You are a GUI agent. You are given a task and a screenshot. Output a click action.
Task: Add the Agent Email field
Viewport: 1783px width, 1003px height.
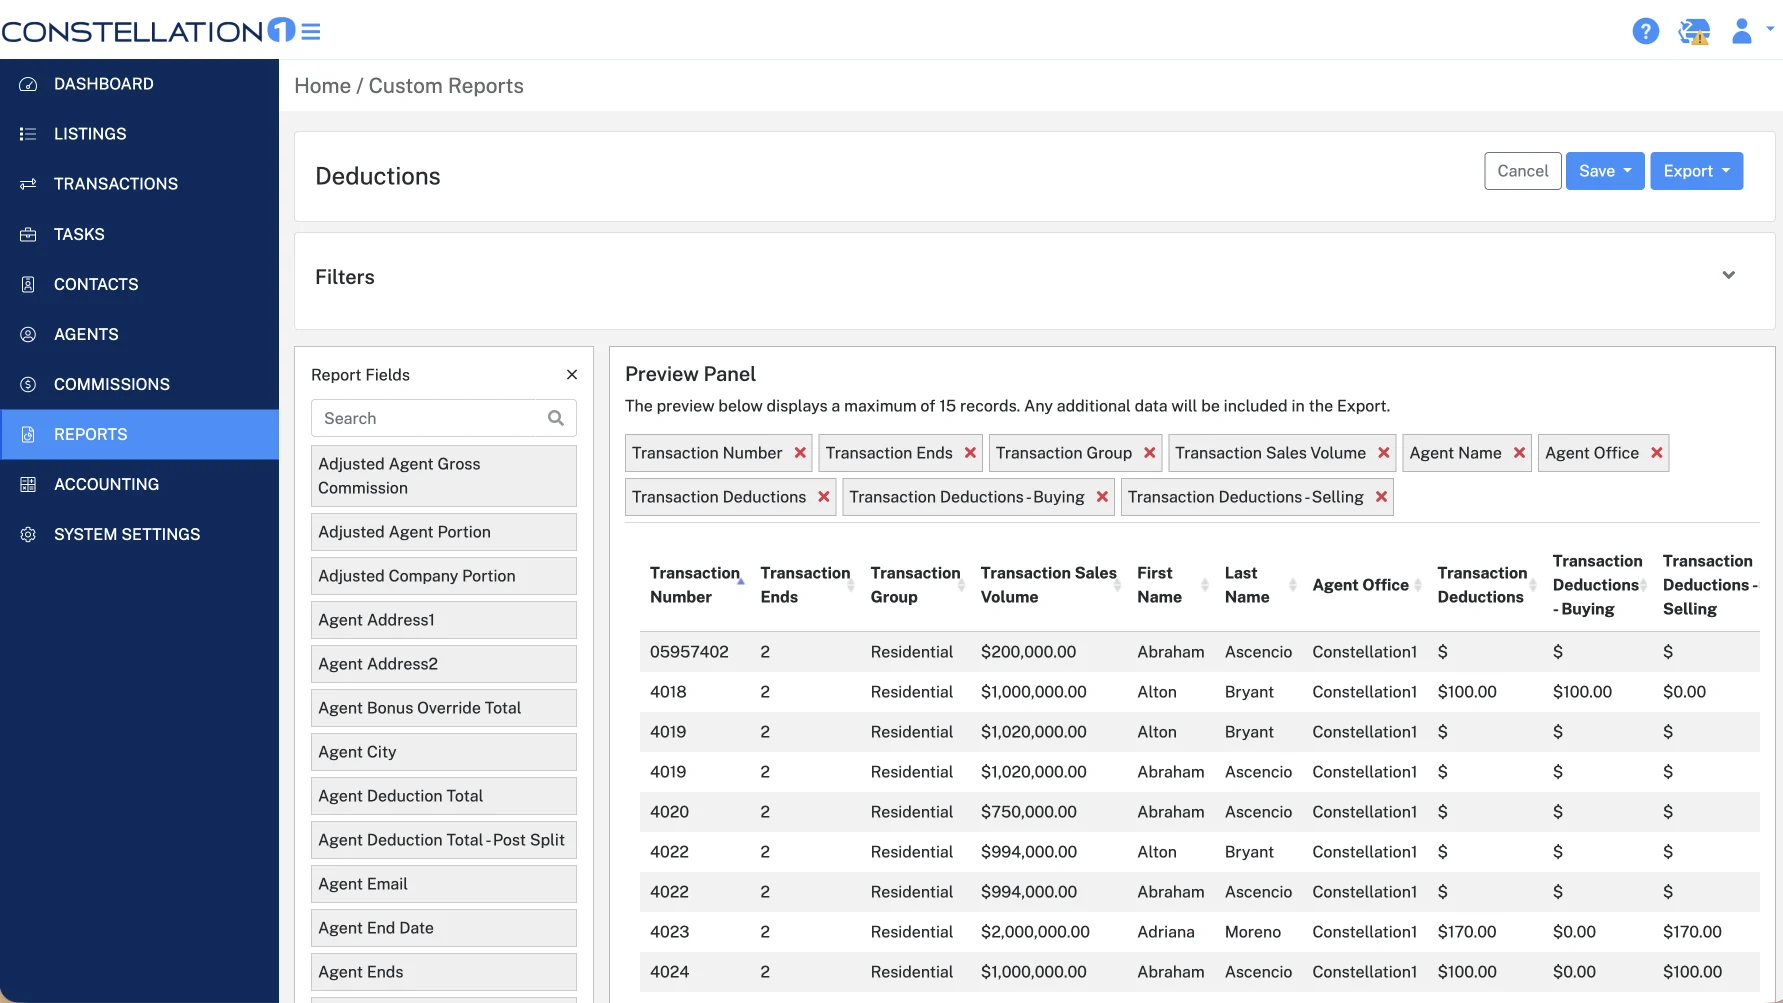(444, 884)
